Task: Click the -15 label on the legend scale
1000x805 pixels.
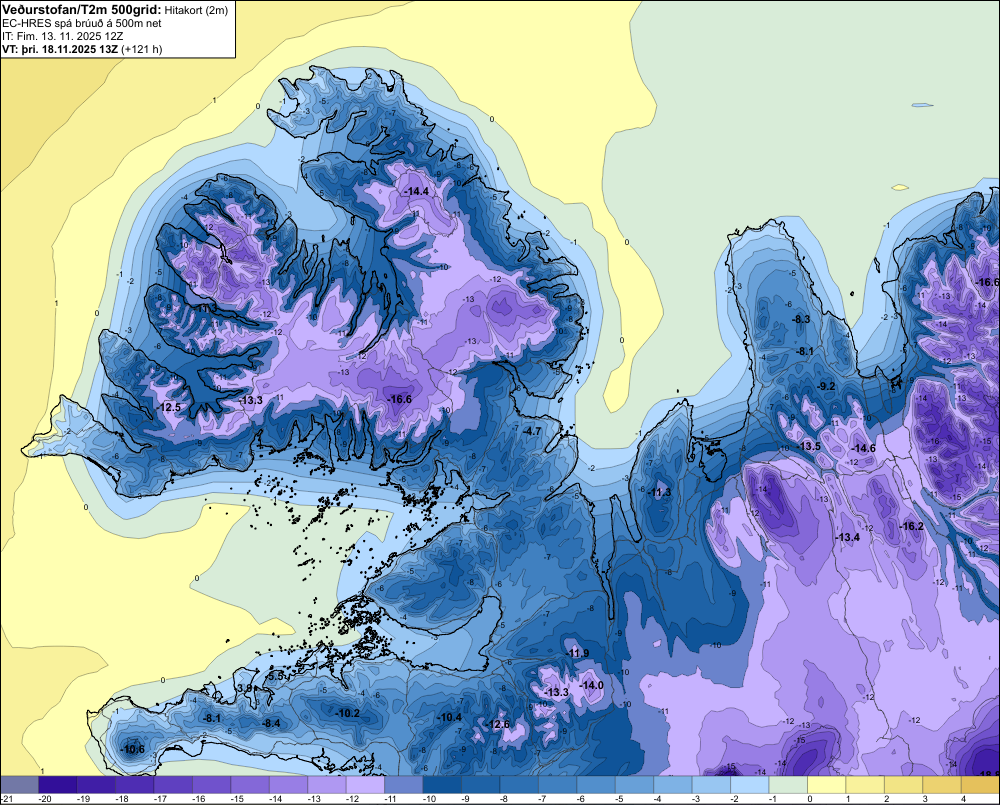Action: pyautogui.click(x=237, y=799)
